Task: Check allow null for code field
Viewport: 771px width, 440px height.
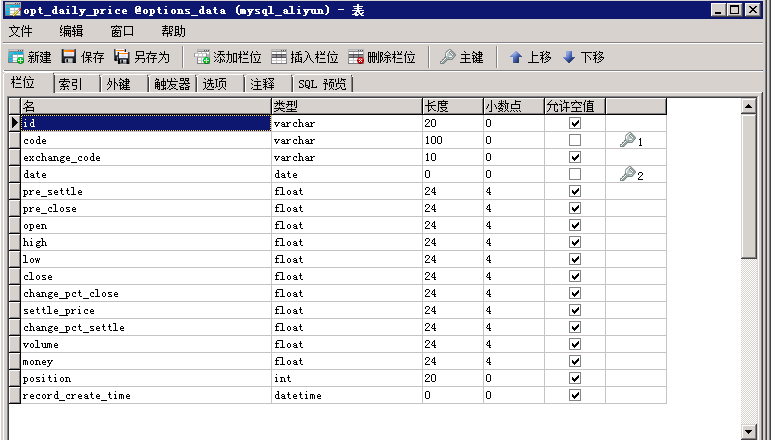Action: (x=575, y=140)
